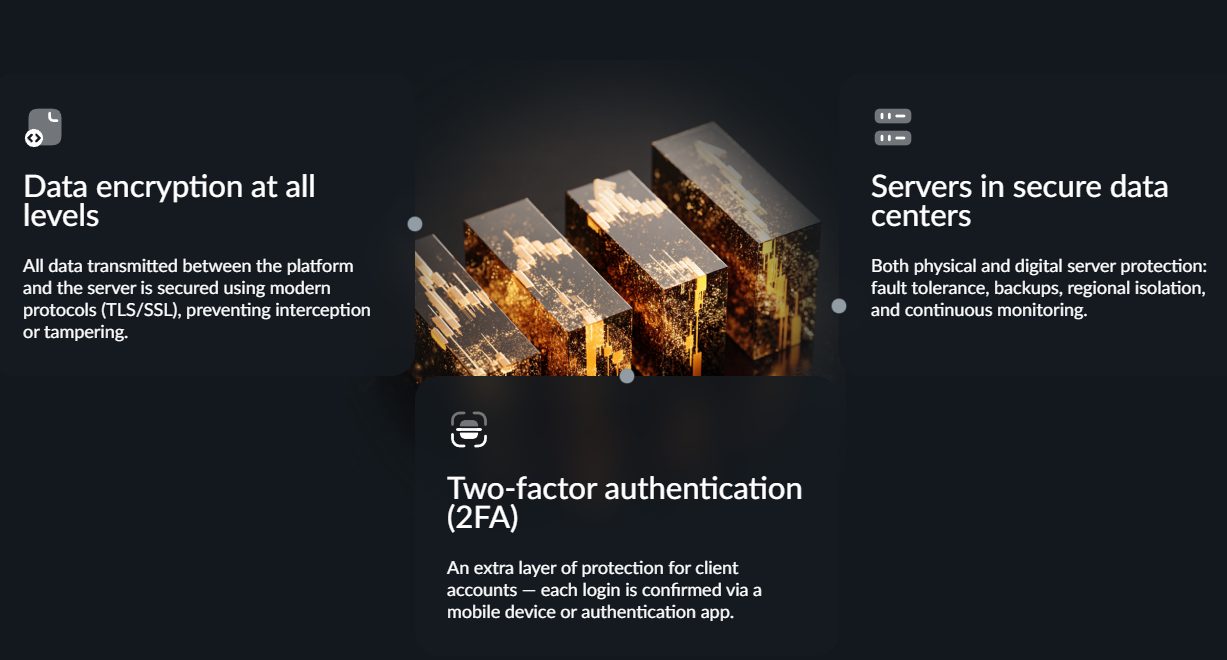The width and height of the screenshot is (1227, 660).
Task: Select the dot connector at image's bottom edge
Action: click(x=627, y=376)
